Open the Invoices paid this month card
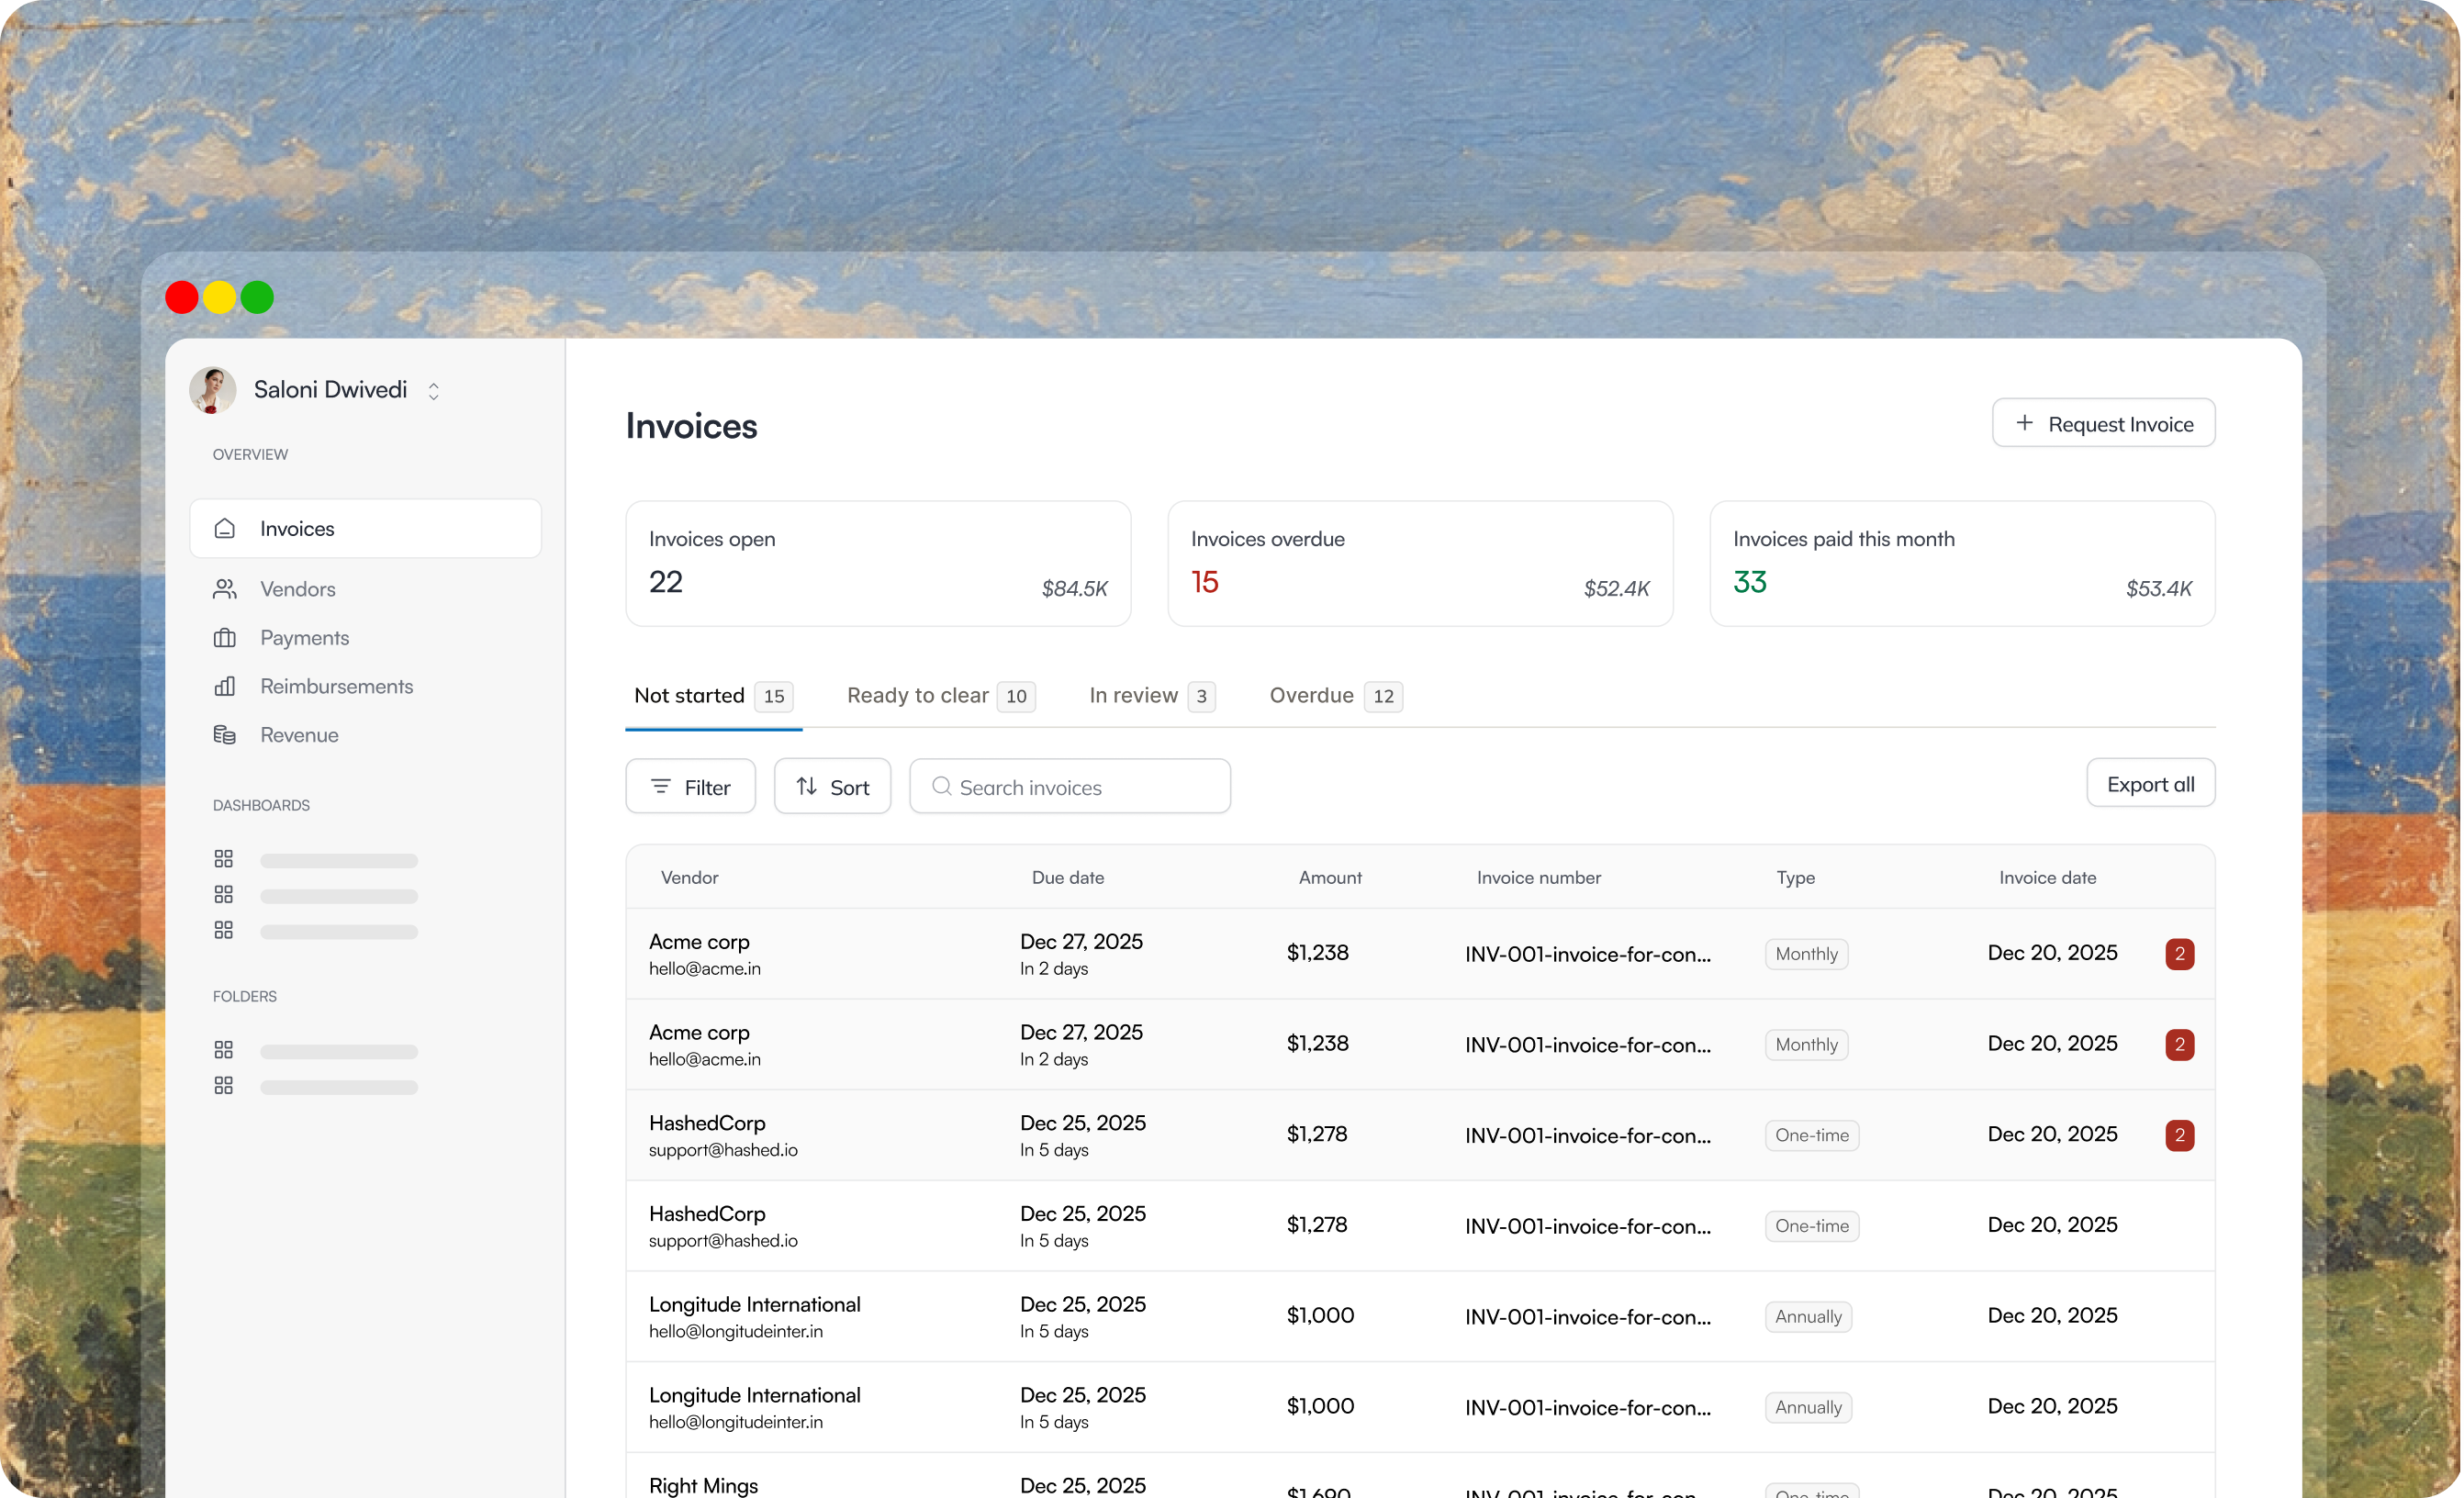Screen dimensions: 2464x1498 (x=1962, y=564)
